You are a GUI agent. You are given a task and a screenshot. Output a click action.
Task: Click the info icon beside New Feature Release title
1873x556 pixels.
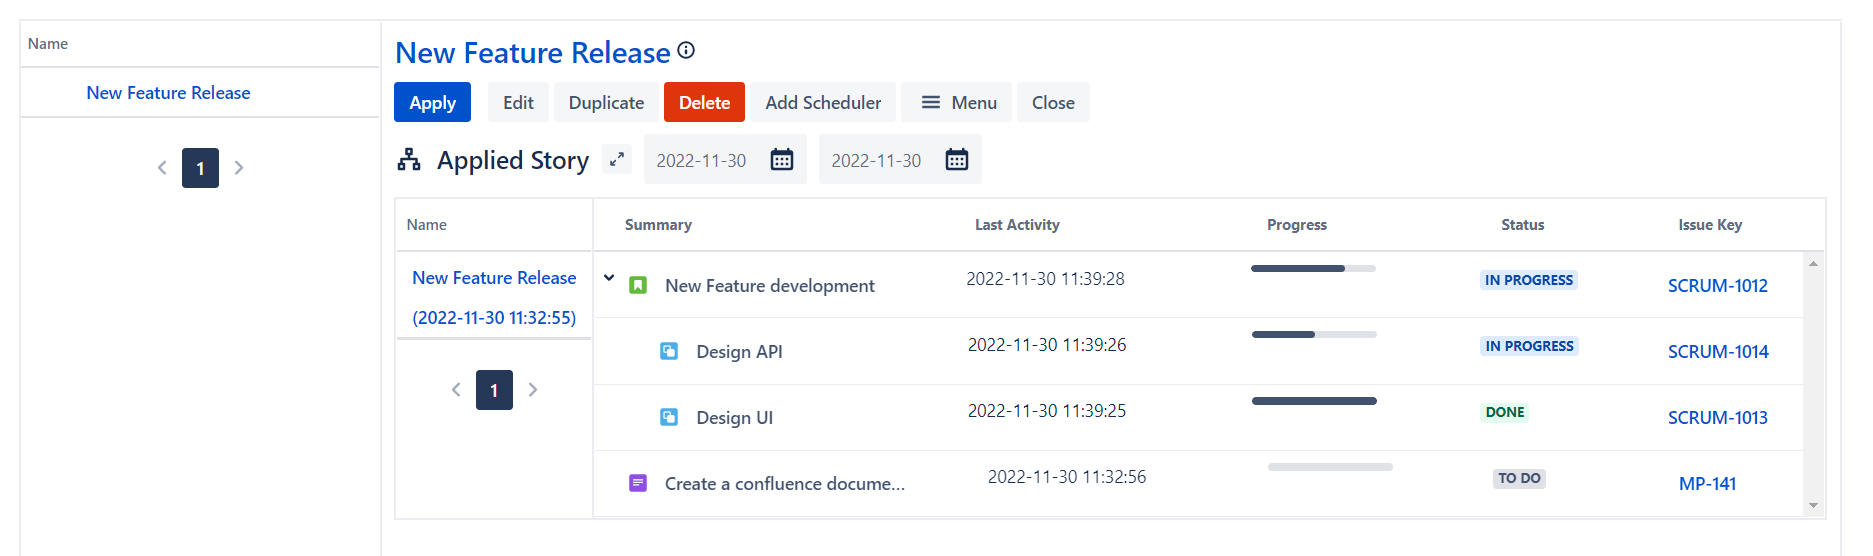tap(686, 50)
